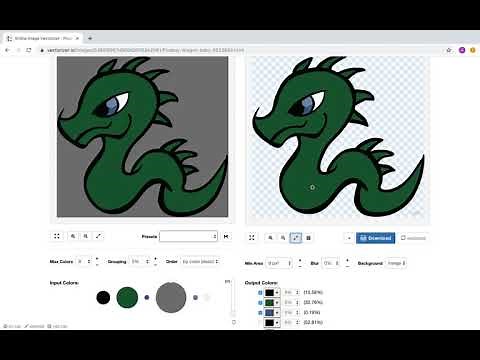Screen dimensions: 480x360
Task: Zoom out on the input image
Action: point(86,236)
